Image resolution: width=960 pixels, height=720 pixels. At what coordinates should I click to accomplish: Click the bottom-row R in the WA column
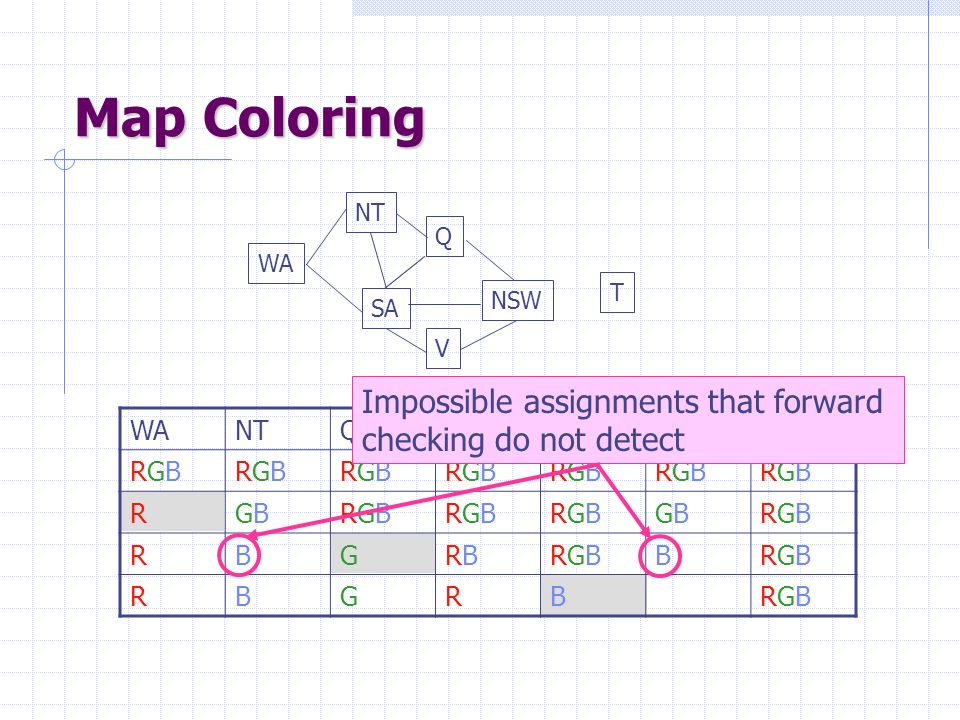(173, 595)
